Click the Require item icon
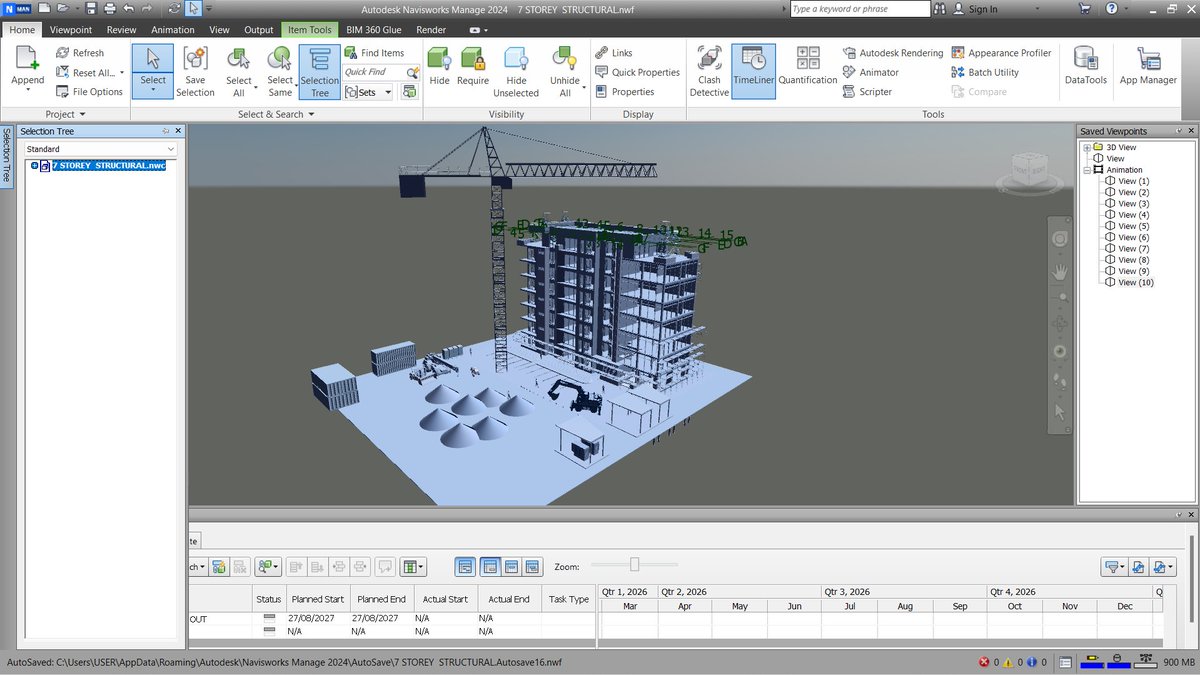1200x675 pixels. pyautogui.click(x=473, y=58)
